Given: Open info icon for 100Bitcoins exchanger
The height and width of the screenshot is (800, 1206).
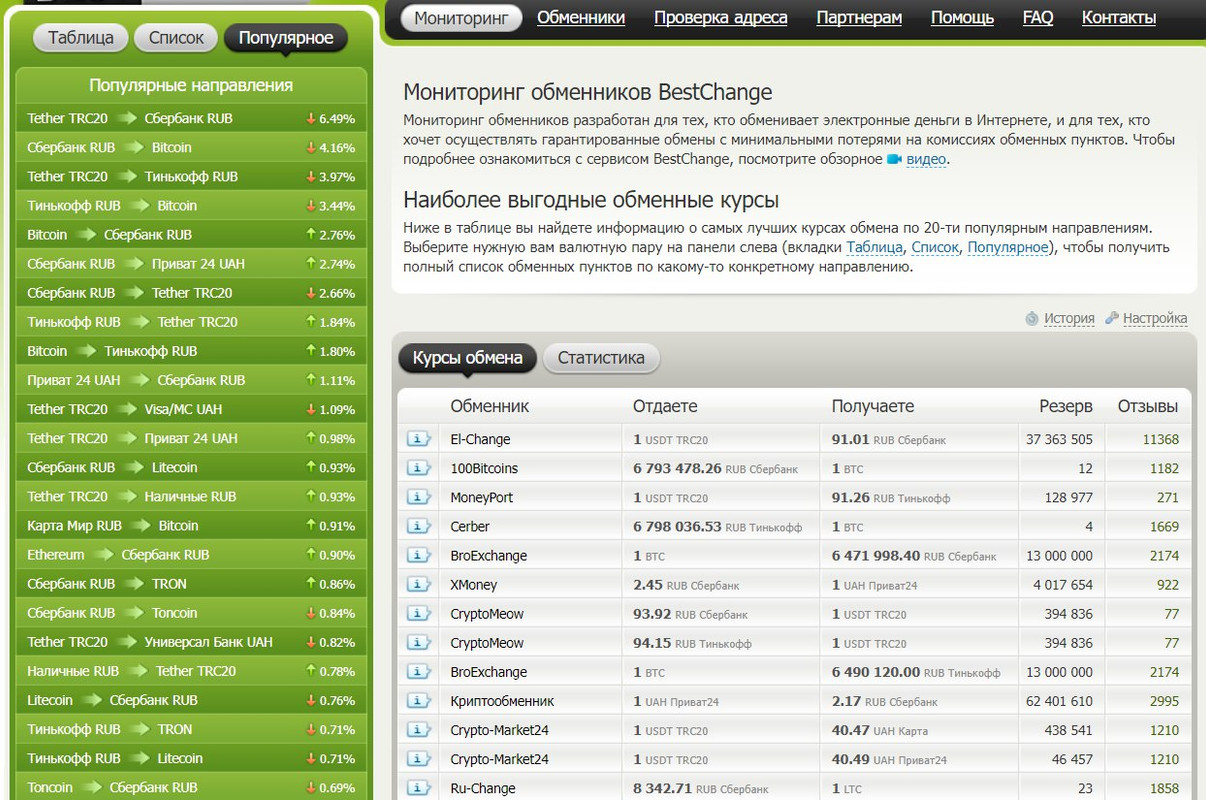Looking at the screenshot, I should coord(418,468).
